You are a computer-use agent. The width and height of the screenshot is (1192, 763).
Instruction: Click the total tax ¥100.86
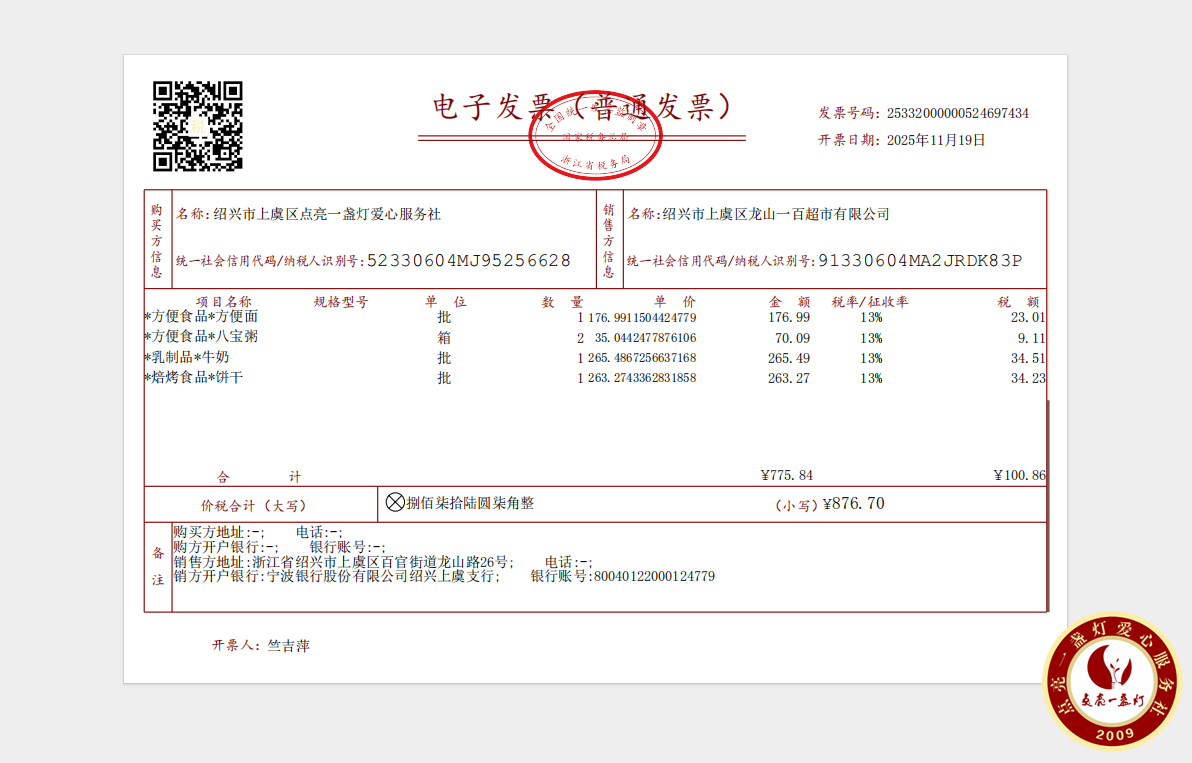tap(1019, 476)
